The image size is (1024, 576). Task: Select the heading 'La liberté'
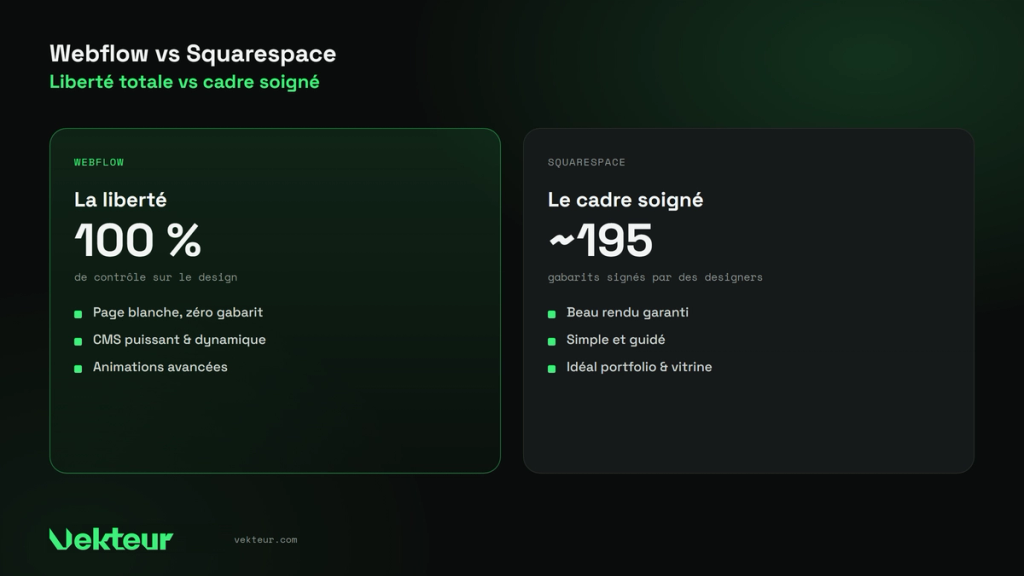120,199
